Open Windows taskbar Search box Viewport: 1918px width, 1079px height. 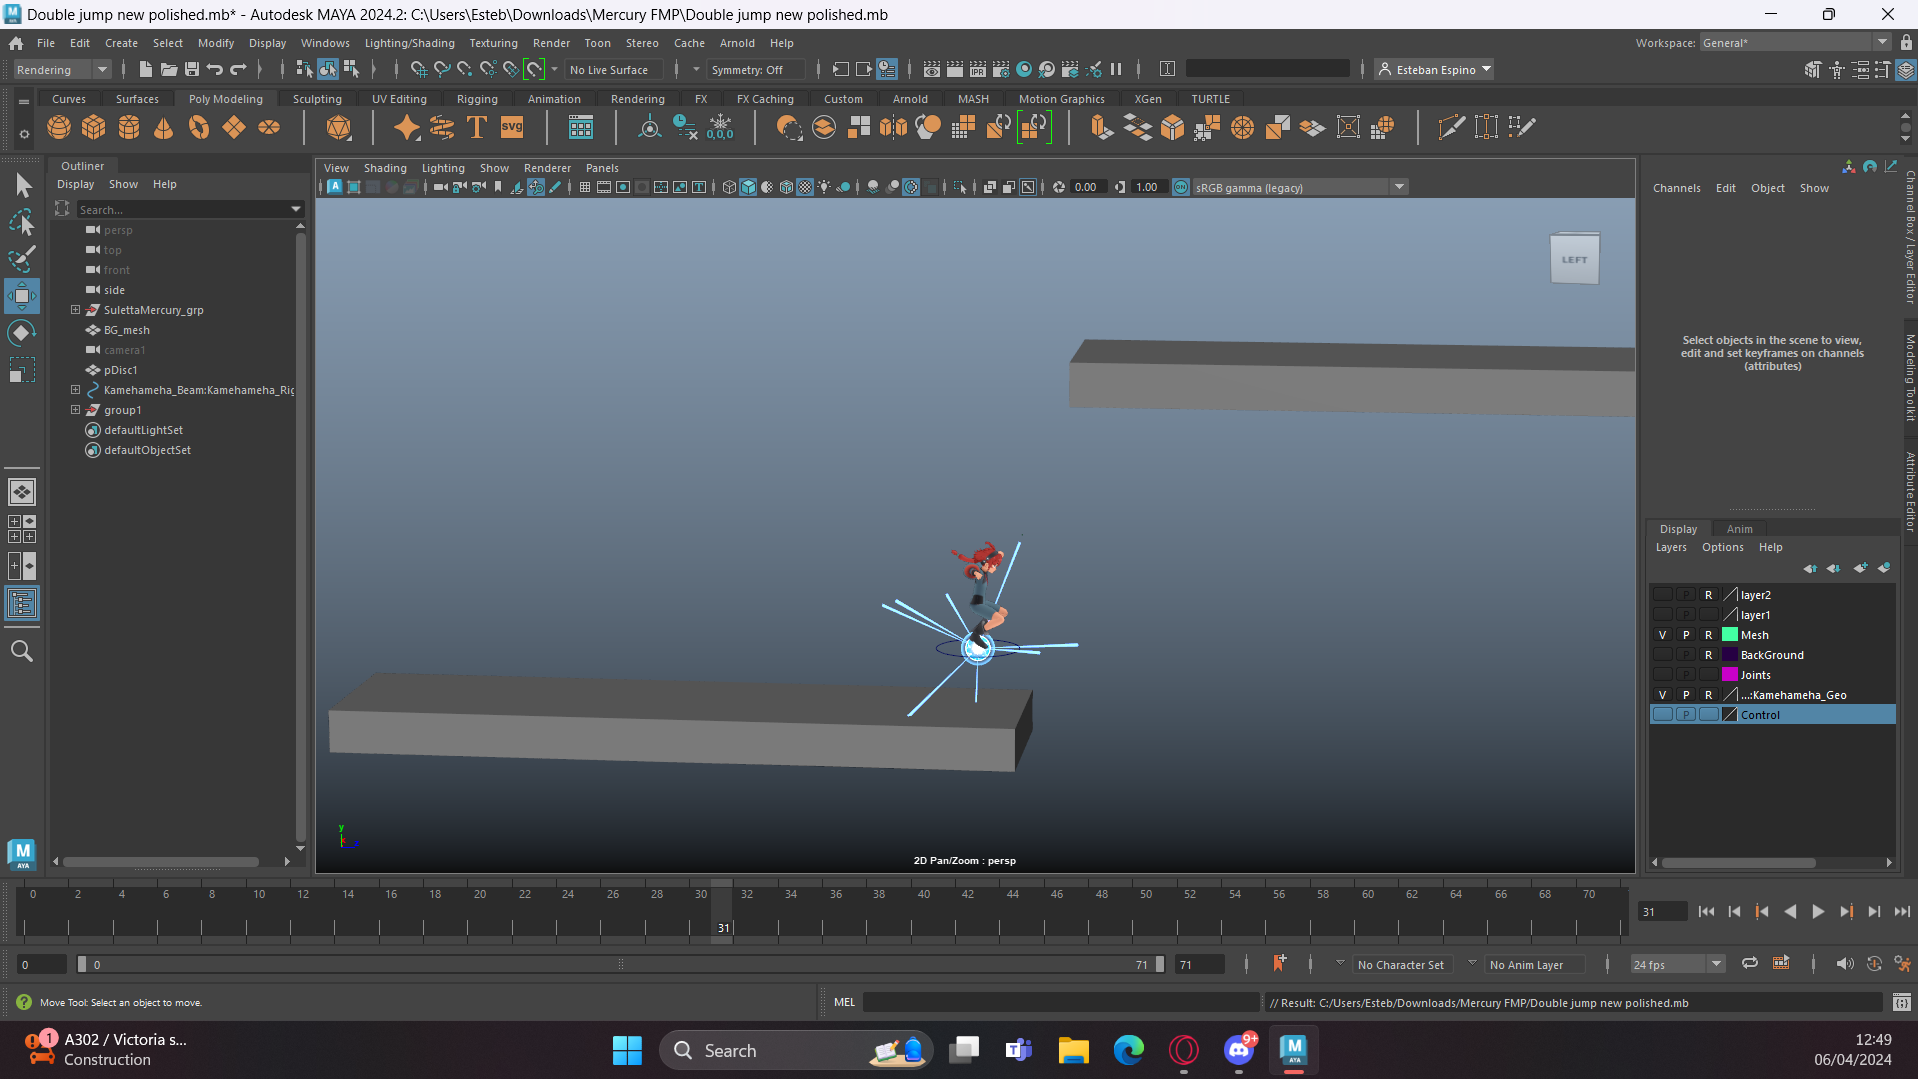795,1050
